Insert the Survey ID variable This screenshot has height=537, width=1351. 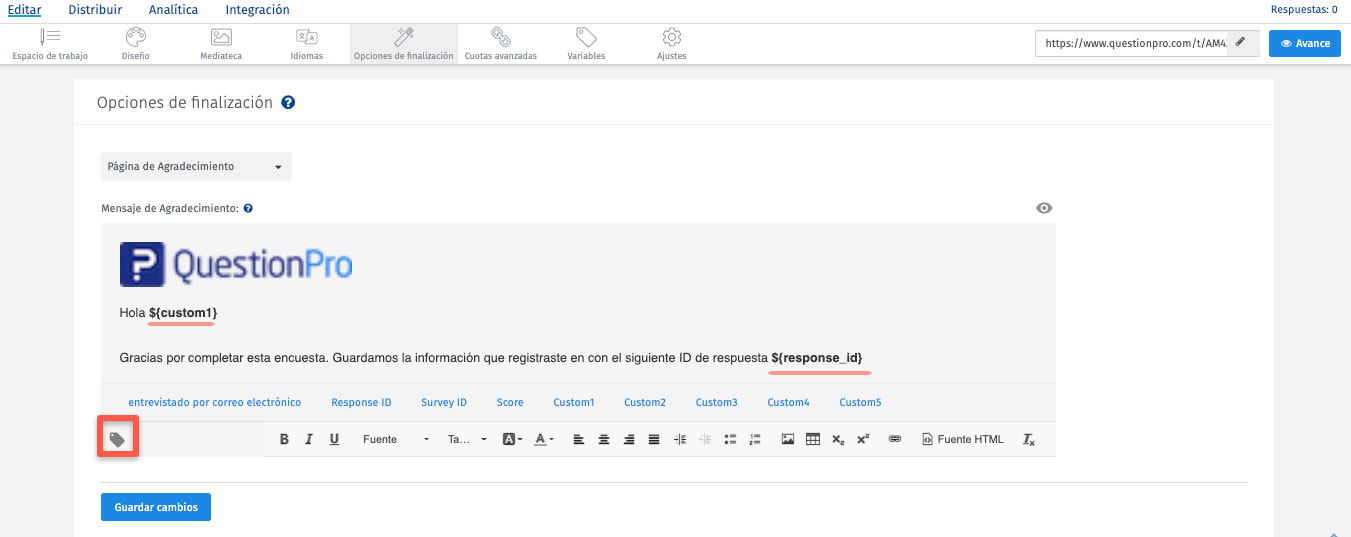444,402
